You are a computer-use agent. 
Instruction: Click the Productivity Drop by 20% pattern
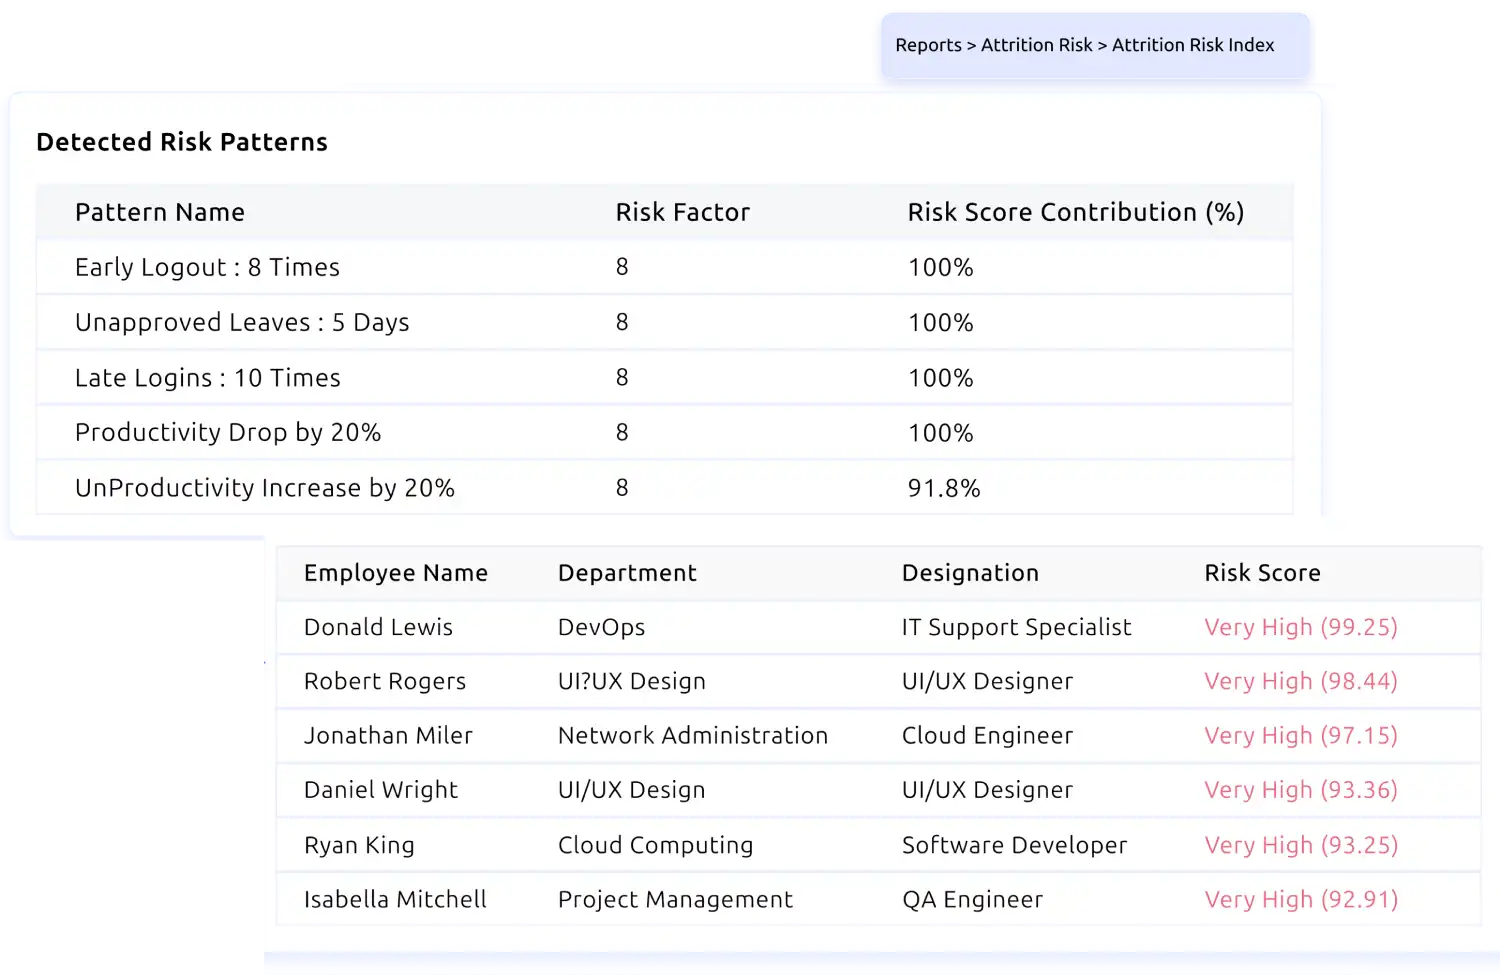[x=228, y=432]
